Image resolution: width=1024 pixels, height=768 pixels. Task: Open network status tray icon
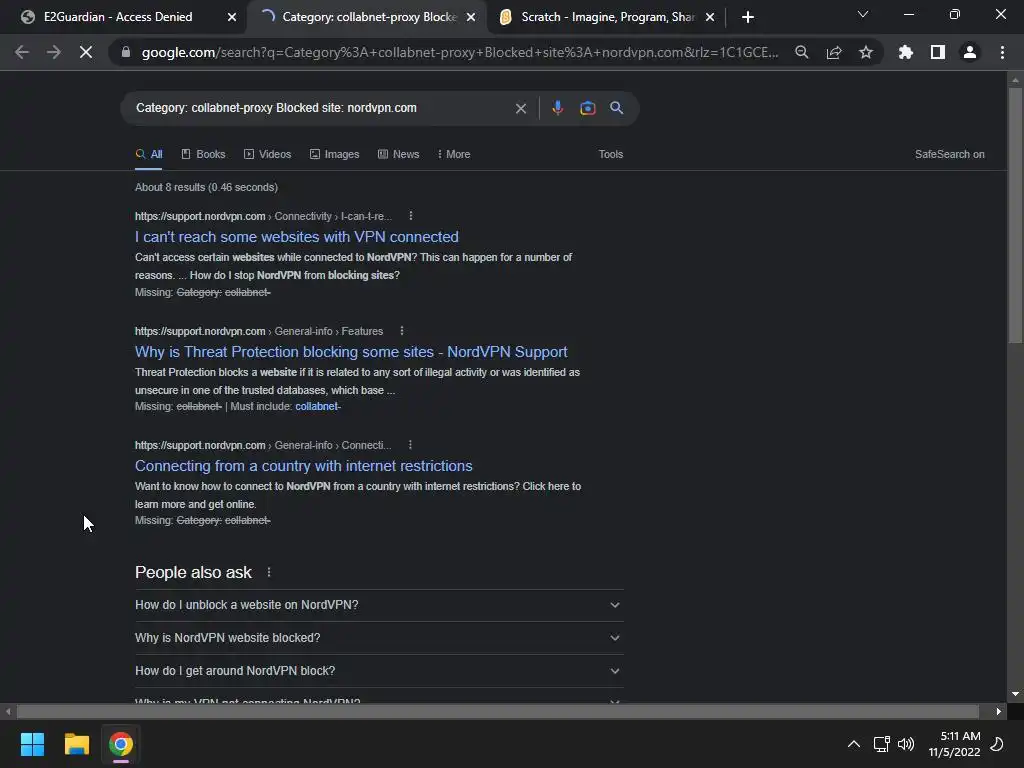coord(882,744)
